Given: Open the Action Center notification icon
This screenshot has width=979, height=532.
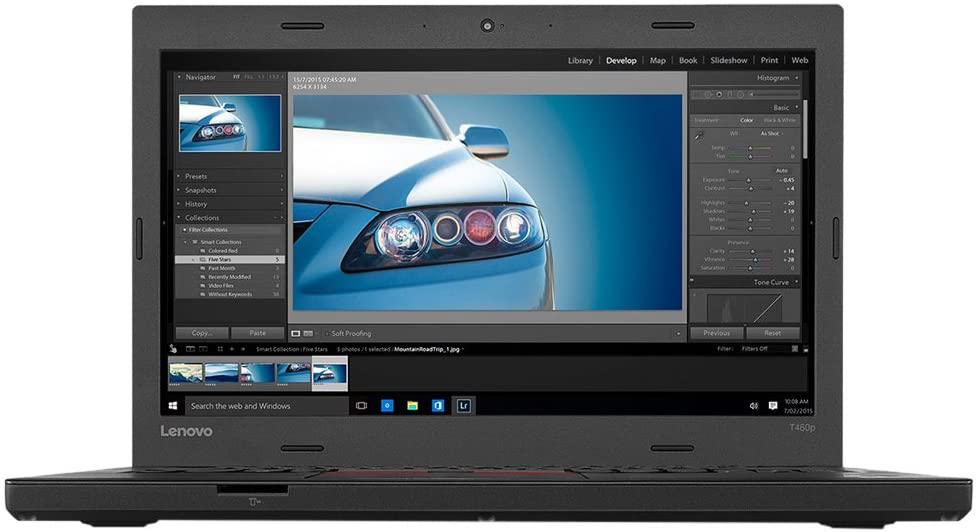Looking at the screenshot, I should coord(772,406).
